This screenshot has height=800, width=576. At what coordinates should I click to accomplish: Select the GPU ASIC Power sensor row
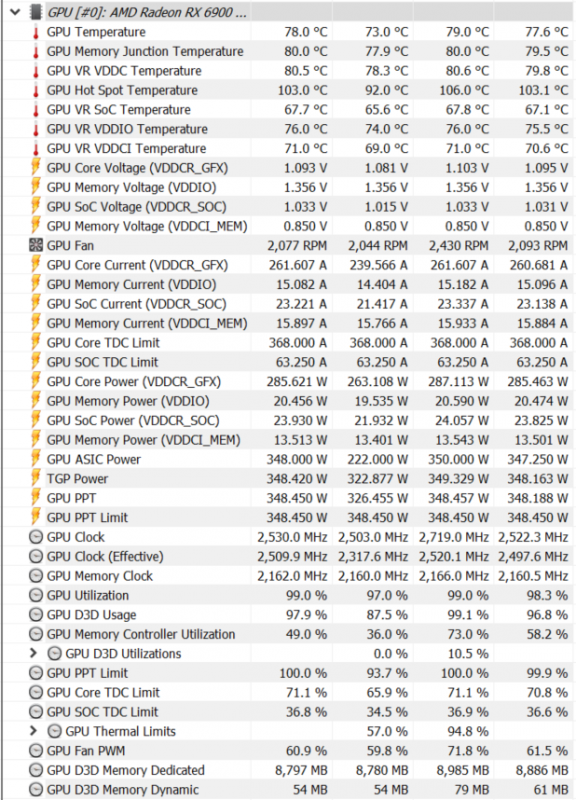pyautogui.click(x=289, y=459)
